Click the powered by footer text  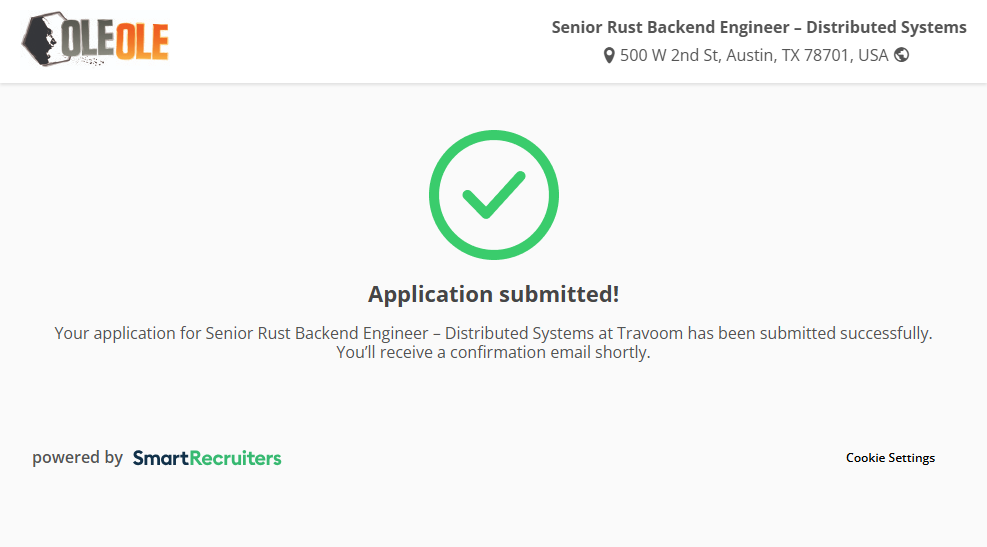[x=77, y=458]
